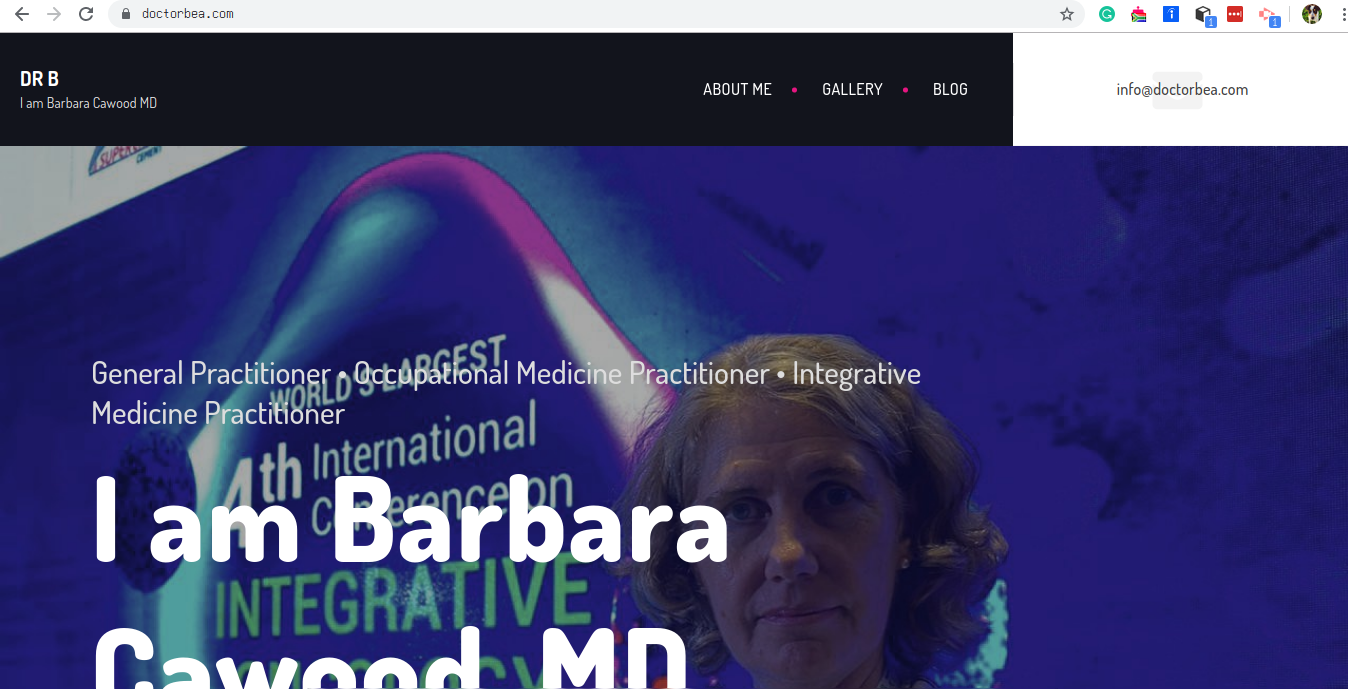
Task: Click the black cube extension icon
Action: (x=1203, y=14)
